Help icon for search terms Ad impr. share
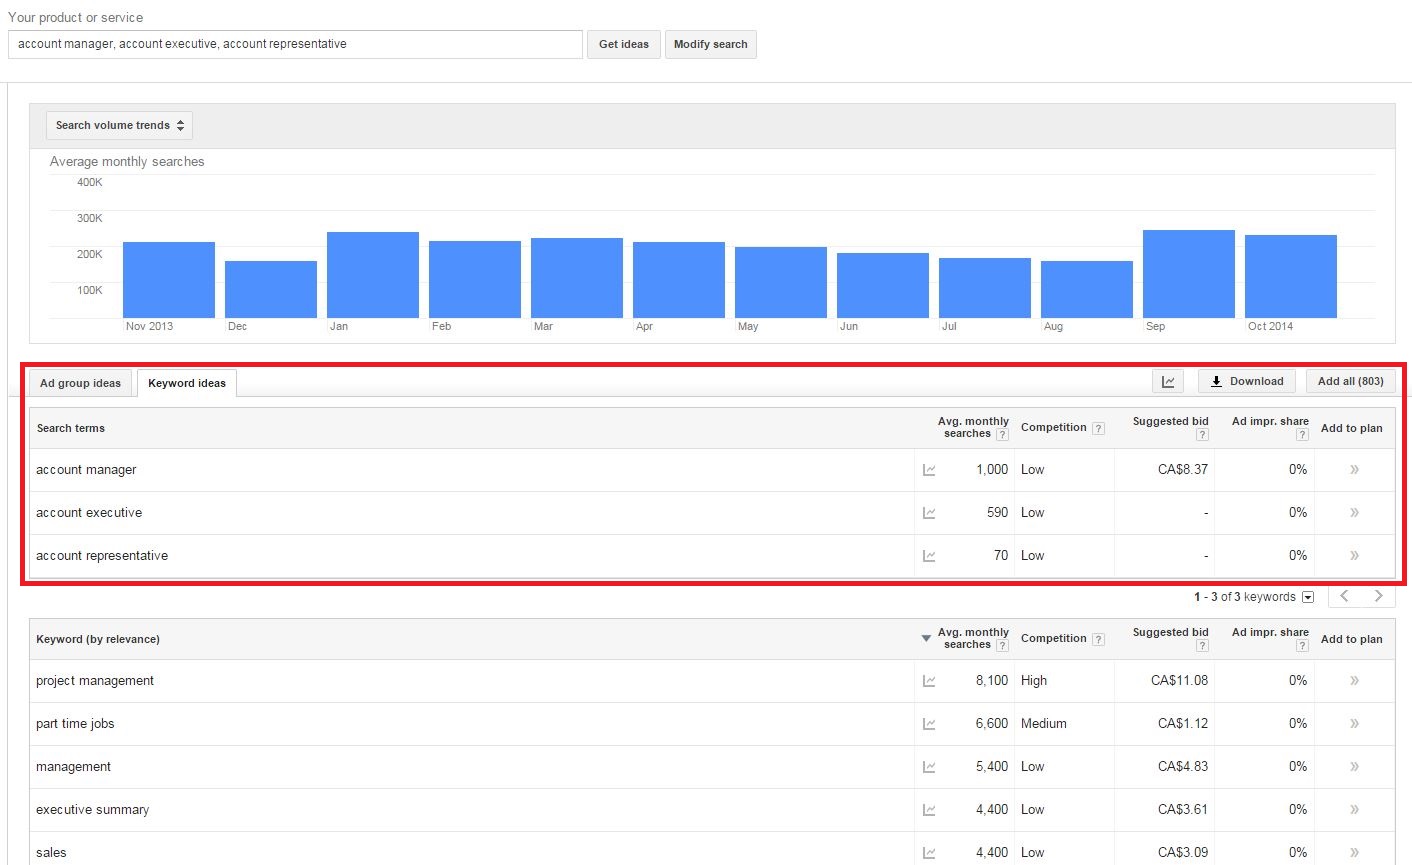The image size is (1412, 865). 1302,434
